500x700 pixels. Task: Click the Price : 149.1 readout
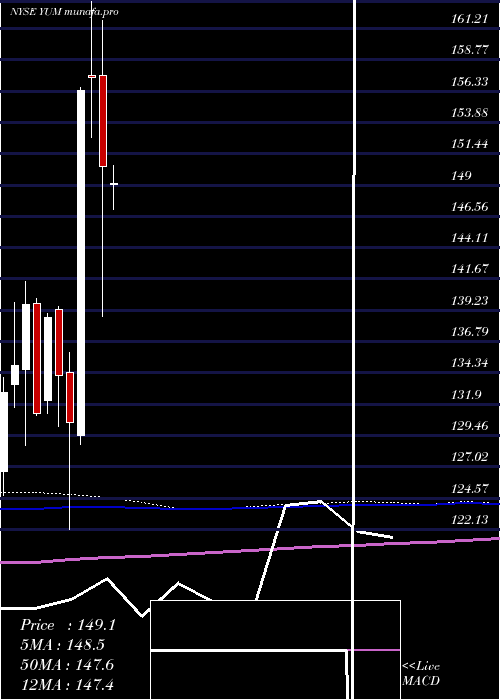click(x=68, y=625)
